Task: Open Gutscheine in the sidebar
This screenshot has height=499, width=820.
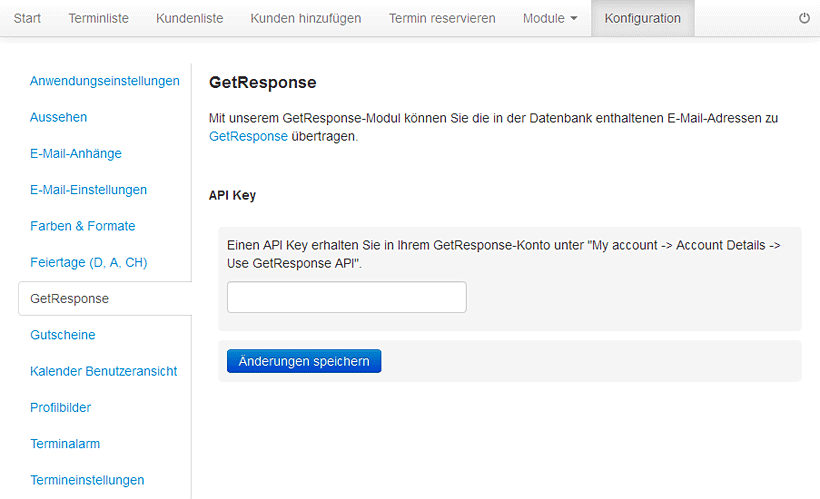Action: (63, 335)
